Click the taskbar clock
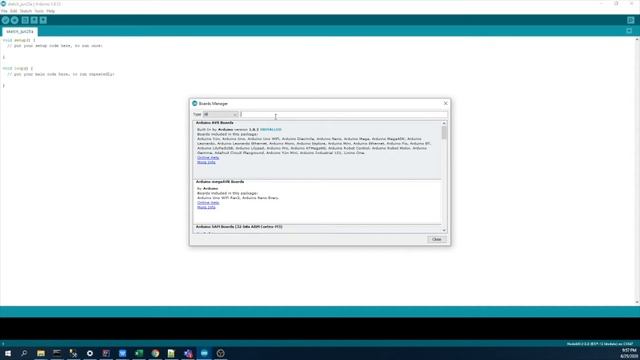Viewport: 640px width, 360px height. 629,353
